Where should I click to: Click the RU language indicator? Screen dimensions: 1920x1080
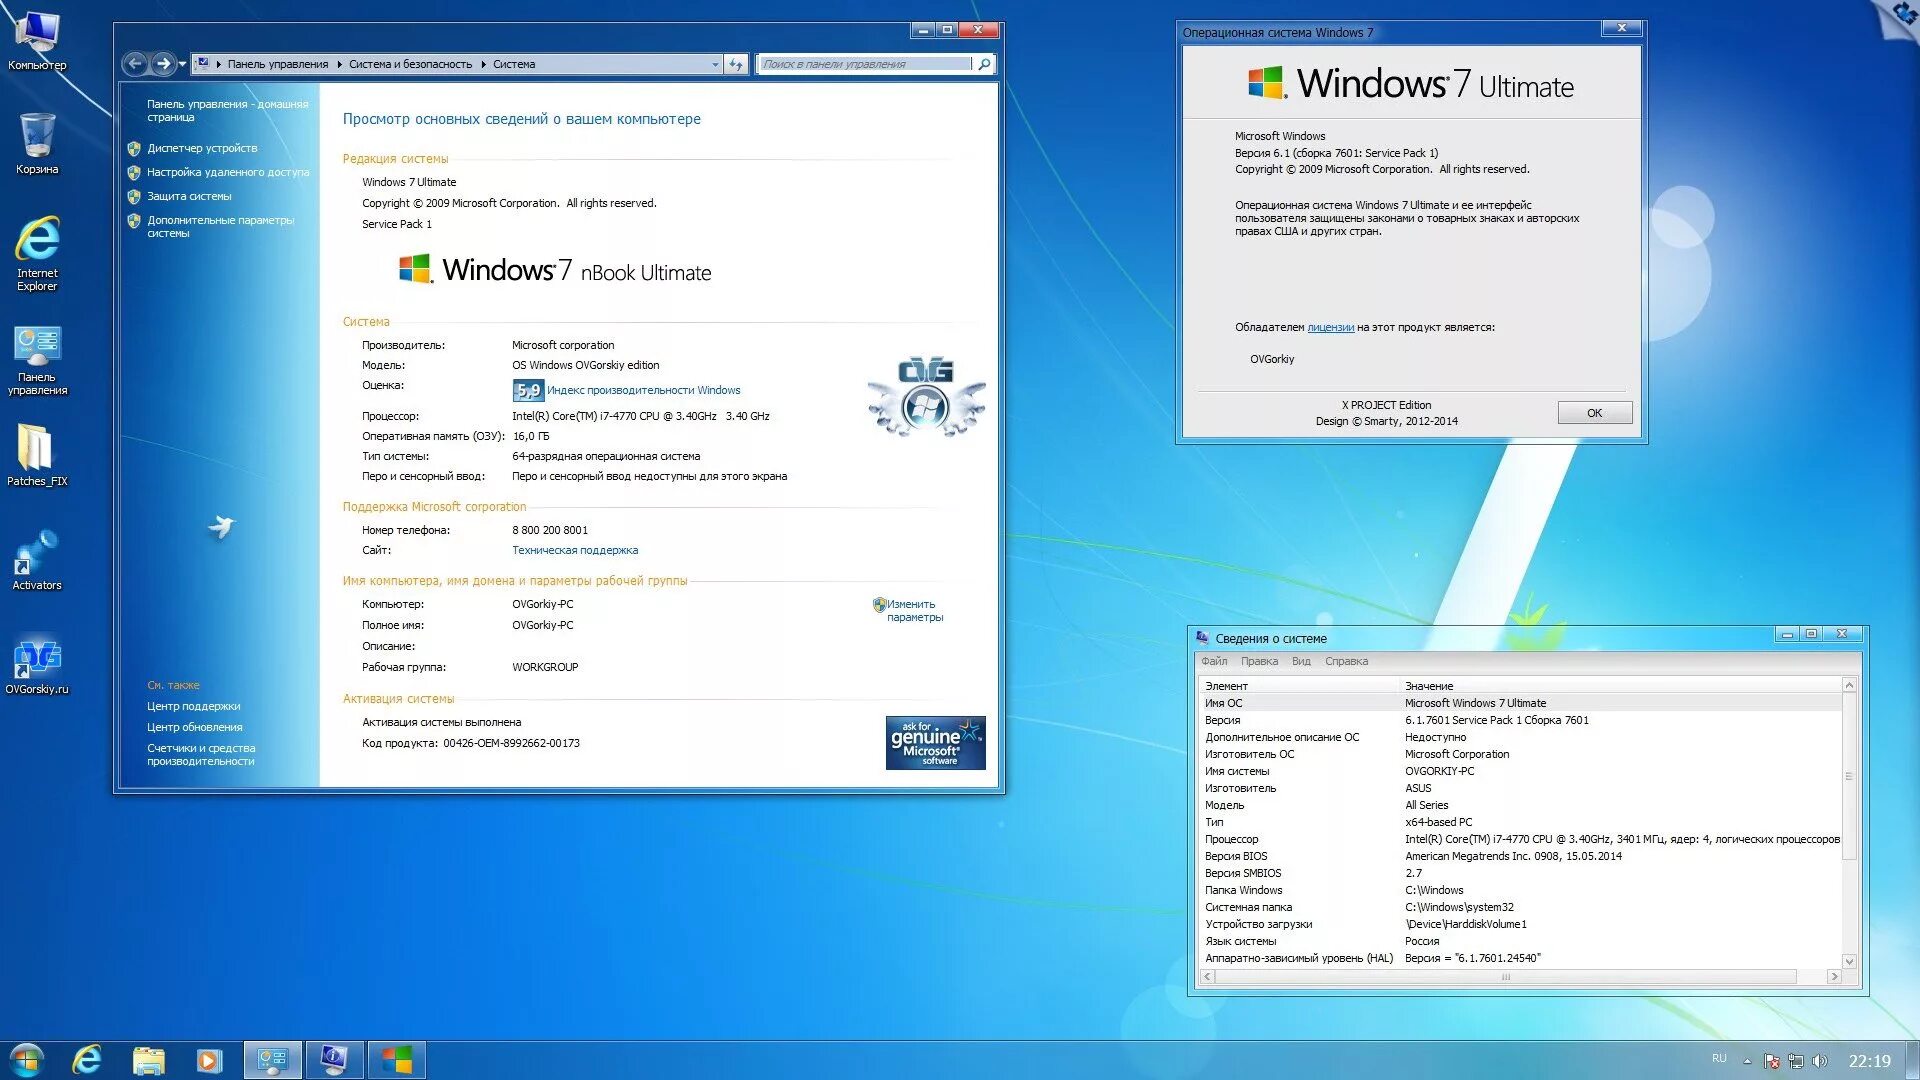pos(1719,1058)
